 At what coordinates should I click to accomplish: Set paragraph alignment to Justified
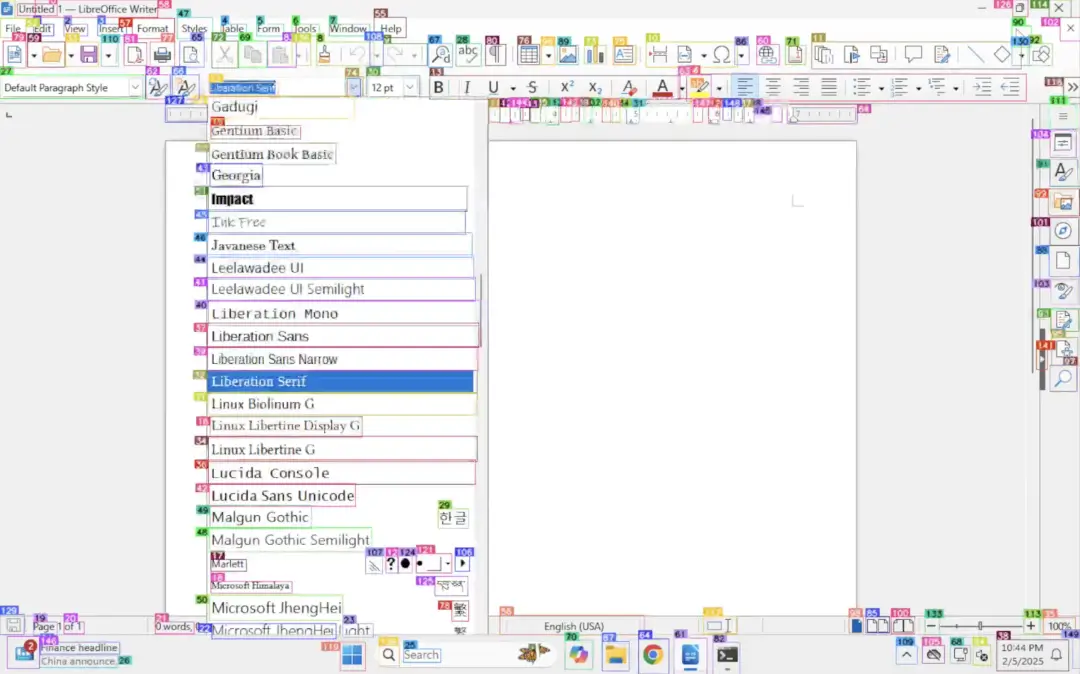829,87
